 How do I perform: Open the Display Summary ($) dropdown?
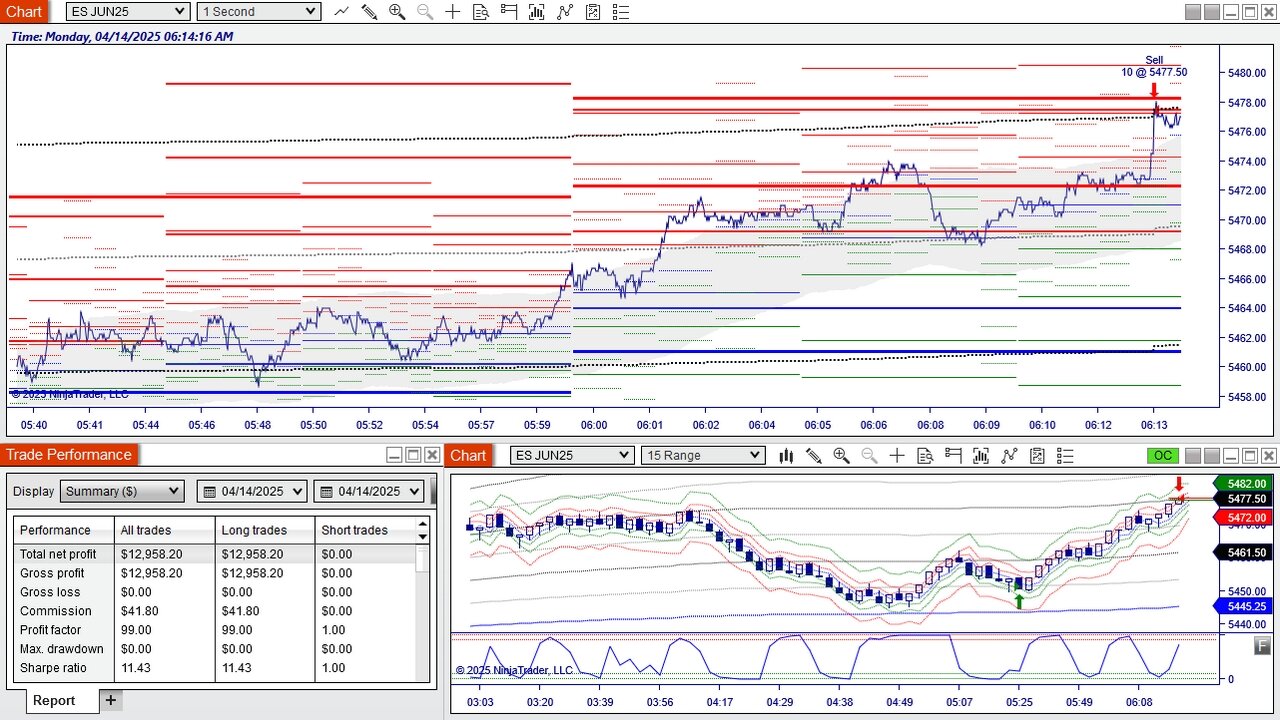122,491
